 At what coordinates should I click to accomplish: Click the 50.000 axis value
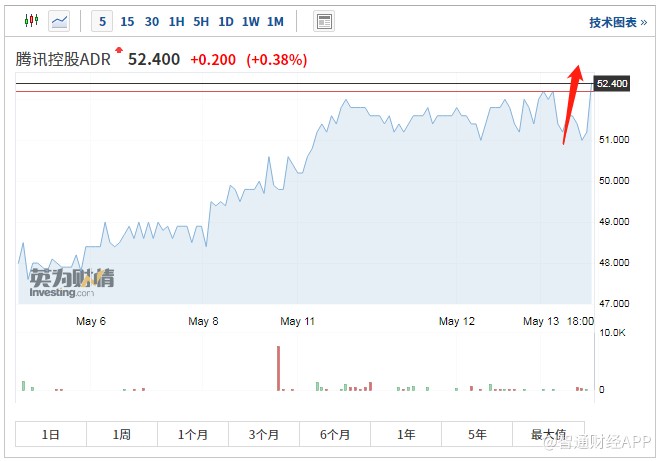point(614,180)
